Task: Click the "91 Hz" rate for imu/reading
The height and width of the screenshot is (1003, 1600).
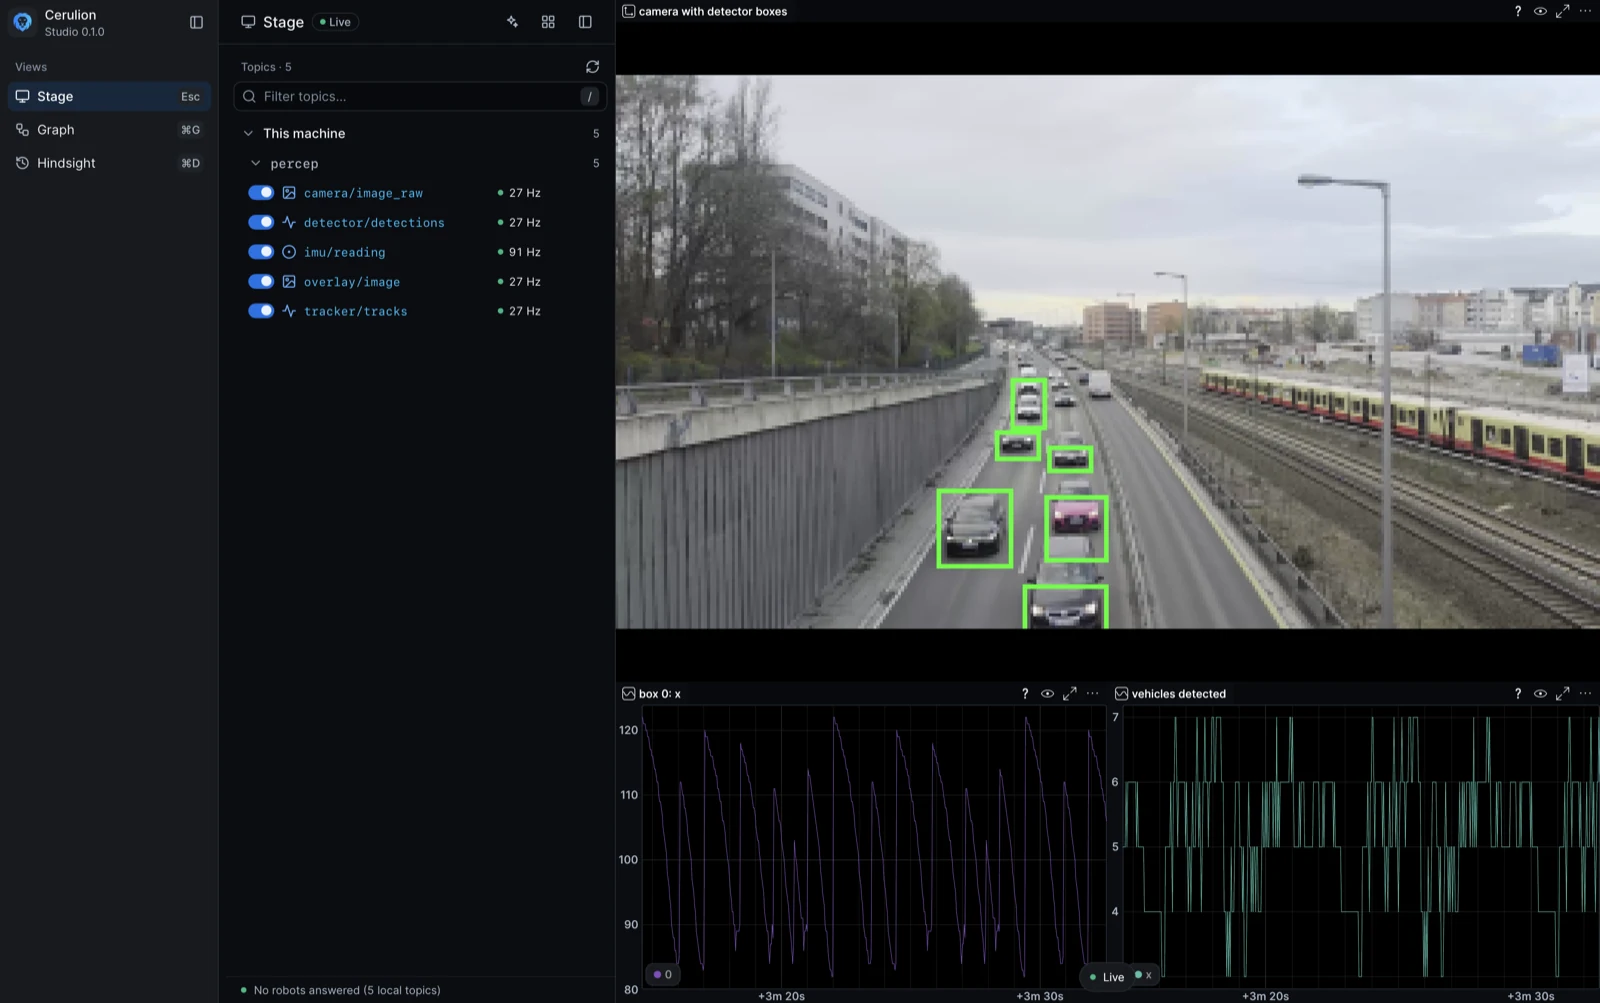Action: [x=524, y=252]
